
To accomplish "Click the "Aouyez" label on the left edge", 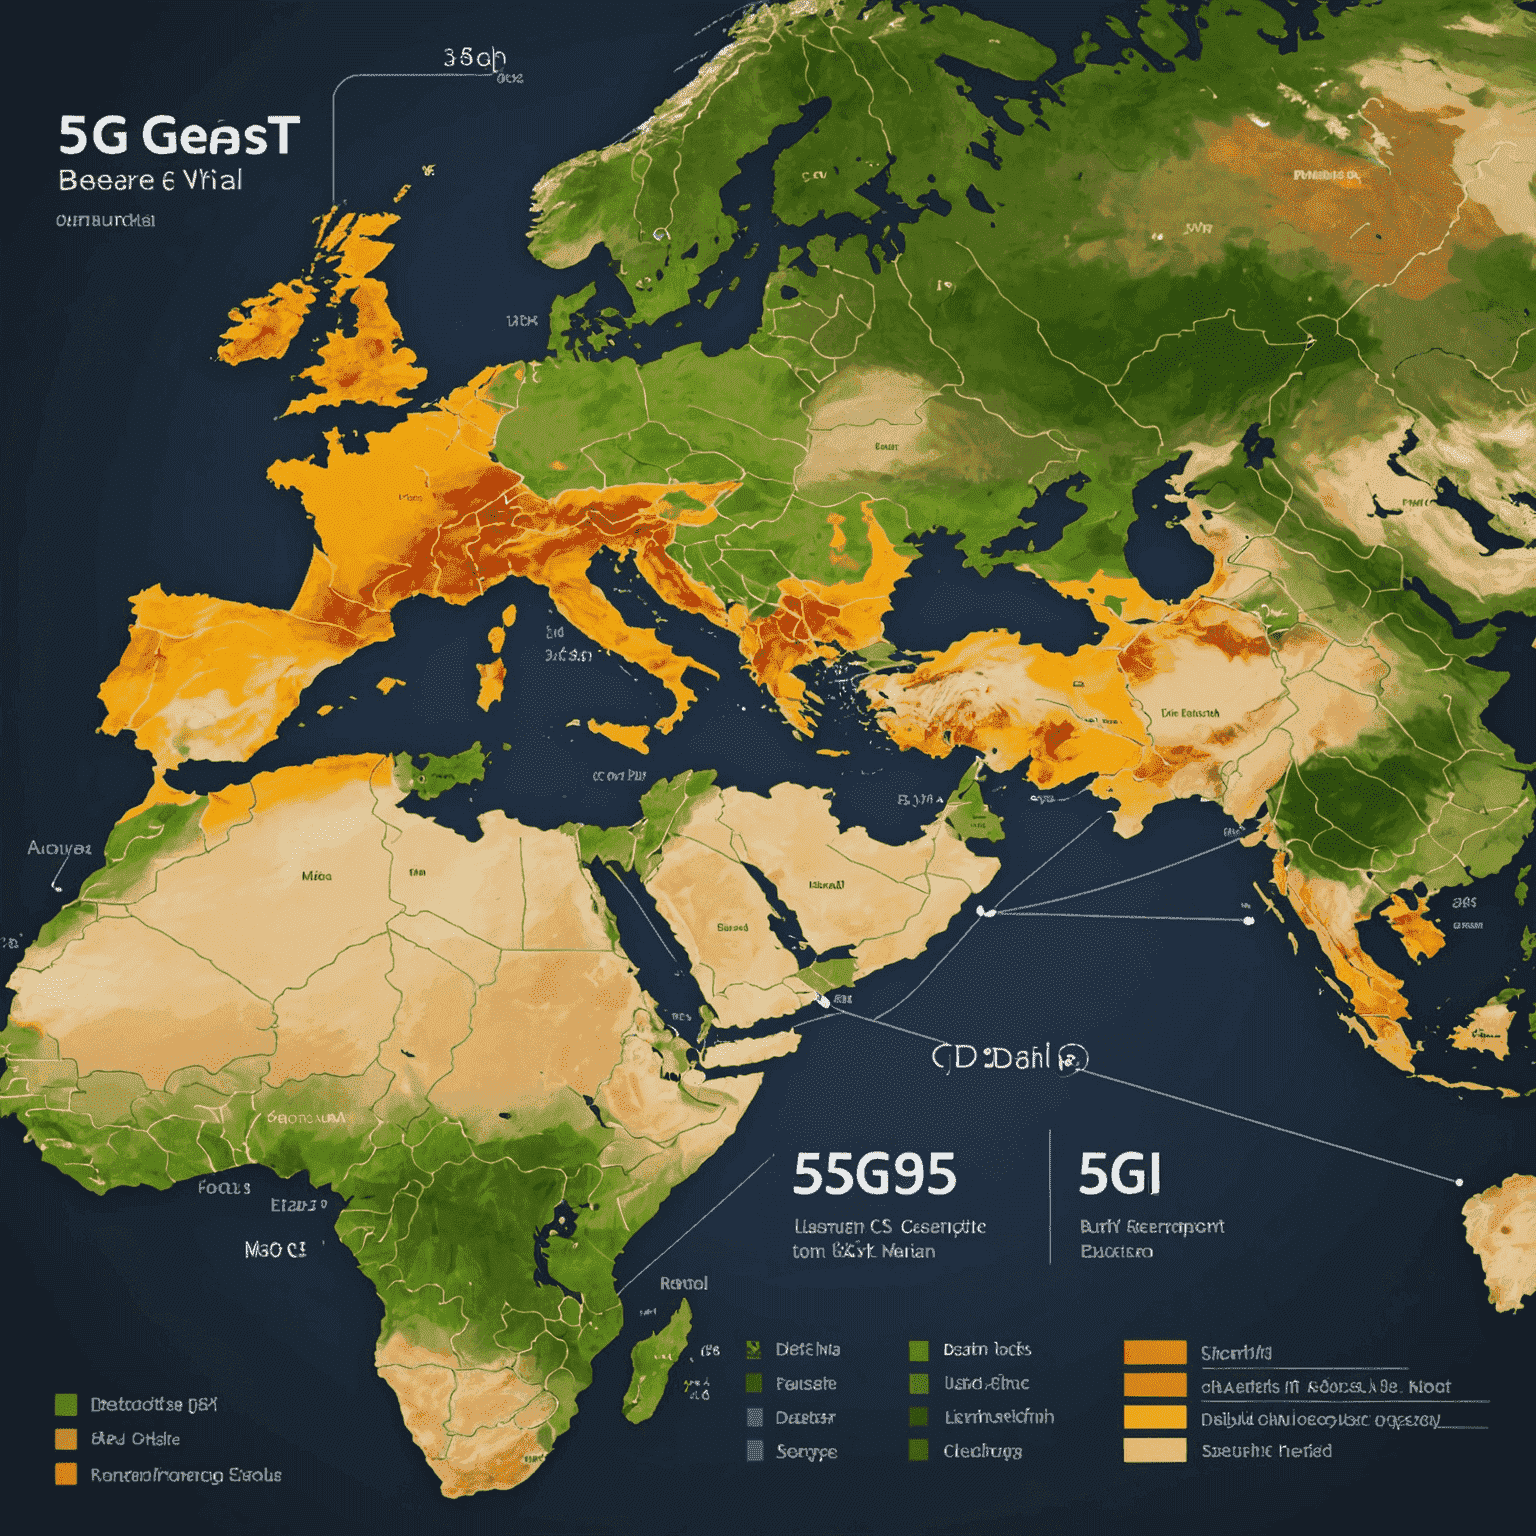I will point(59,848).
